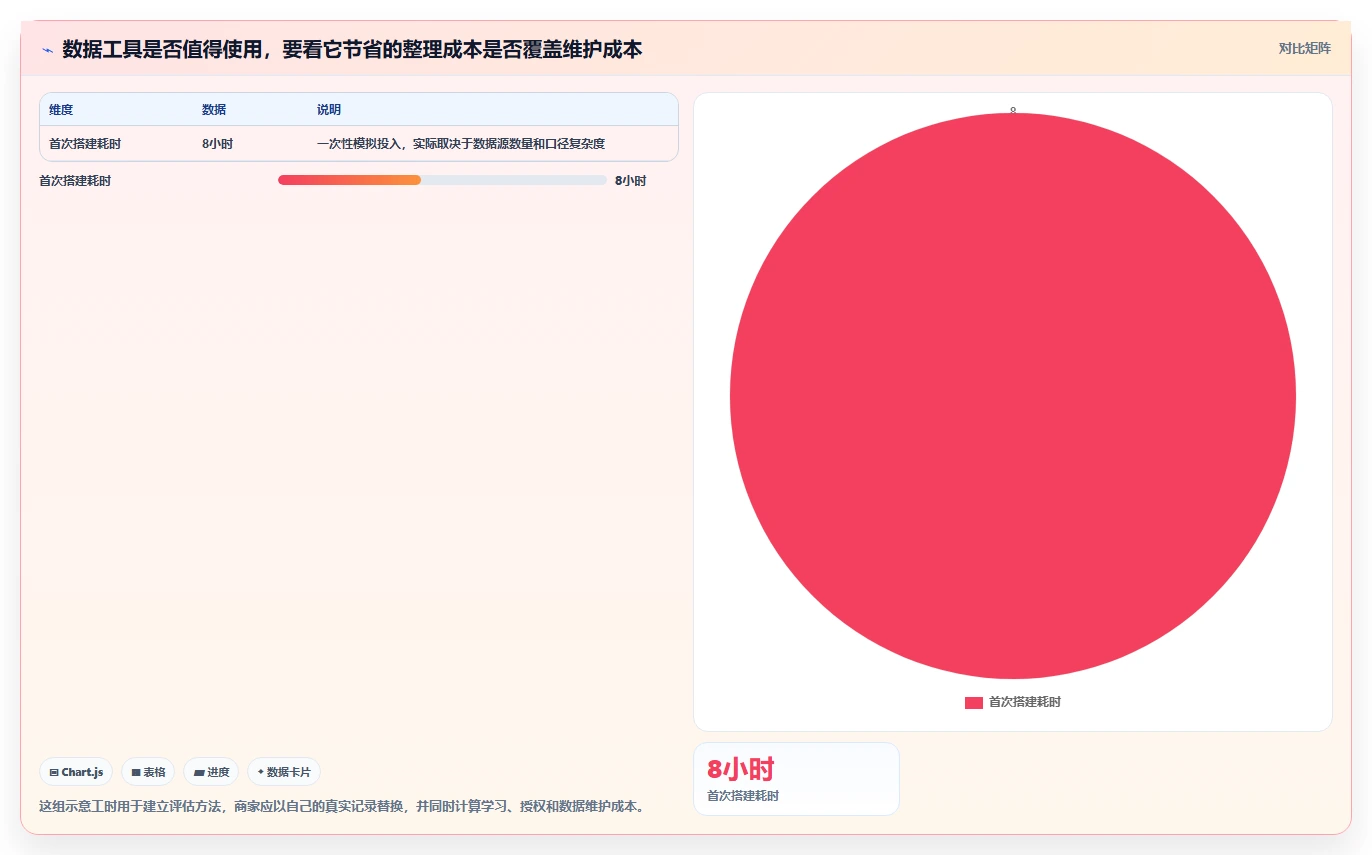Click the large 8小时 figure on the data card
This screenshot has width=1372, height=855.
740,769
